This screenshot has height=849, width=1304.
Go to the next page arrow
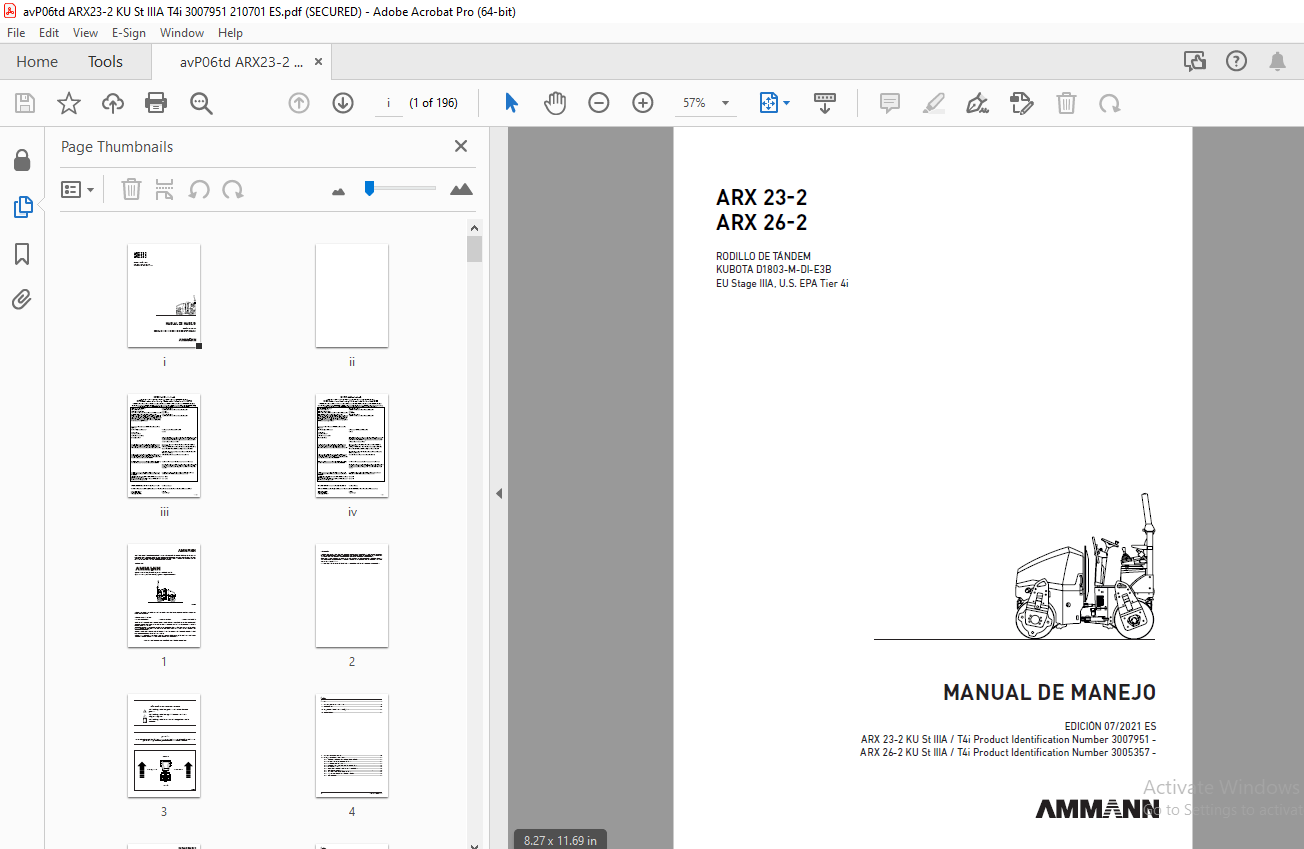click(x=343, y=103)
